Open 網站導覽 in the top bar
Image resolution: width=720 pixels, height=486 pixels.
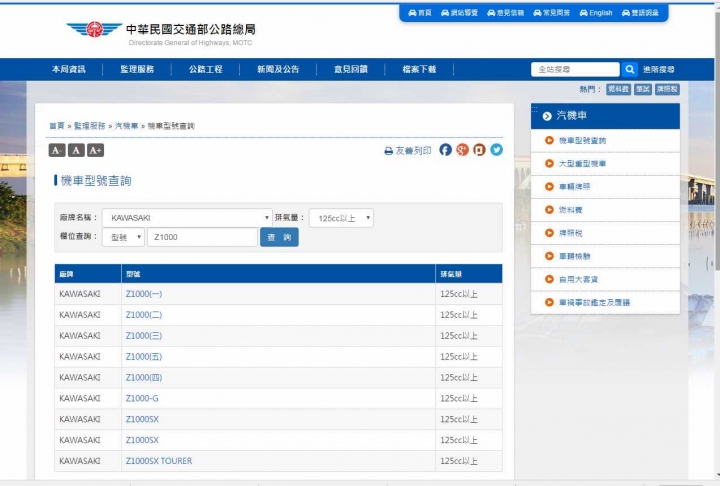[x=459, y=13]
